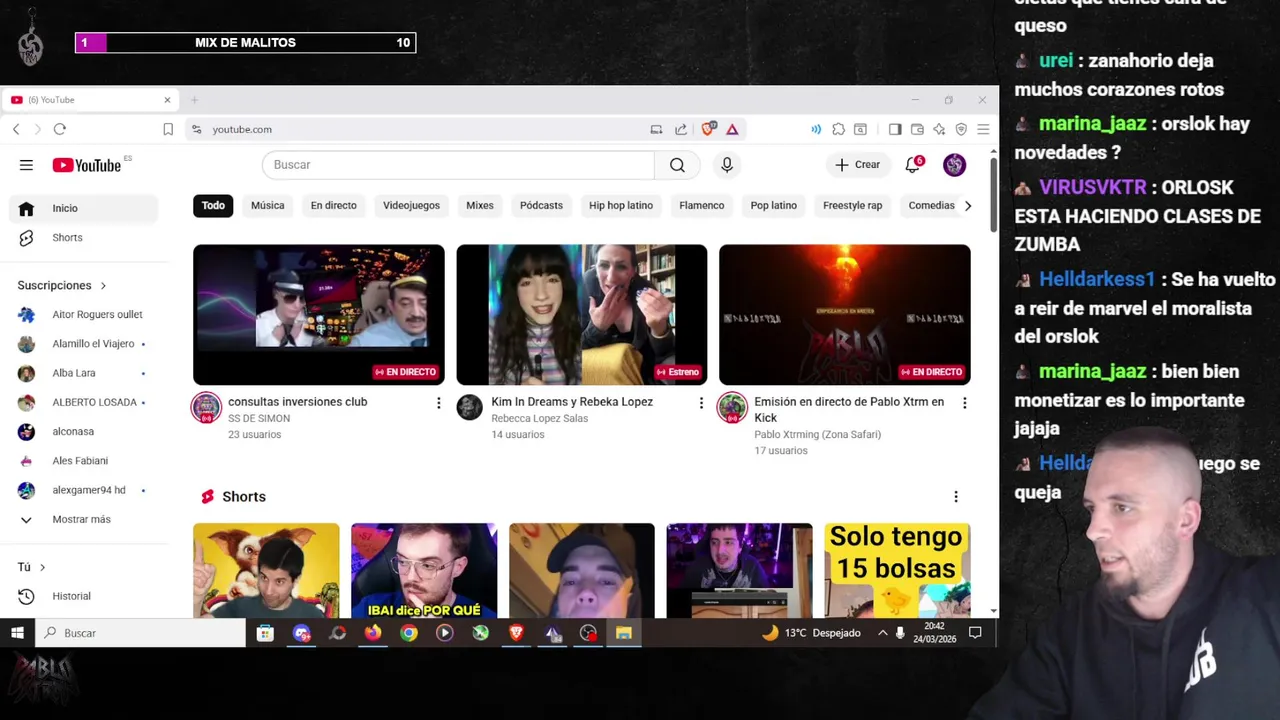This screenshot has width=1280, height=720.
Task: Bookmark this page icon
Action: point(168,129)
